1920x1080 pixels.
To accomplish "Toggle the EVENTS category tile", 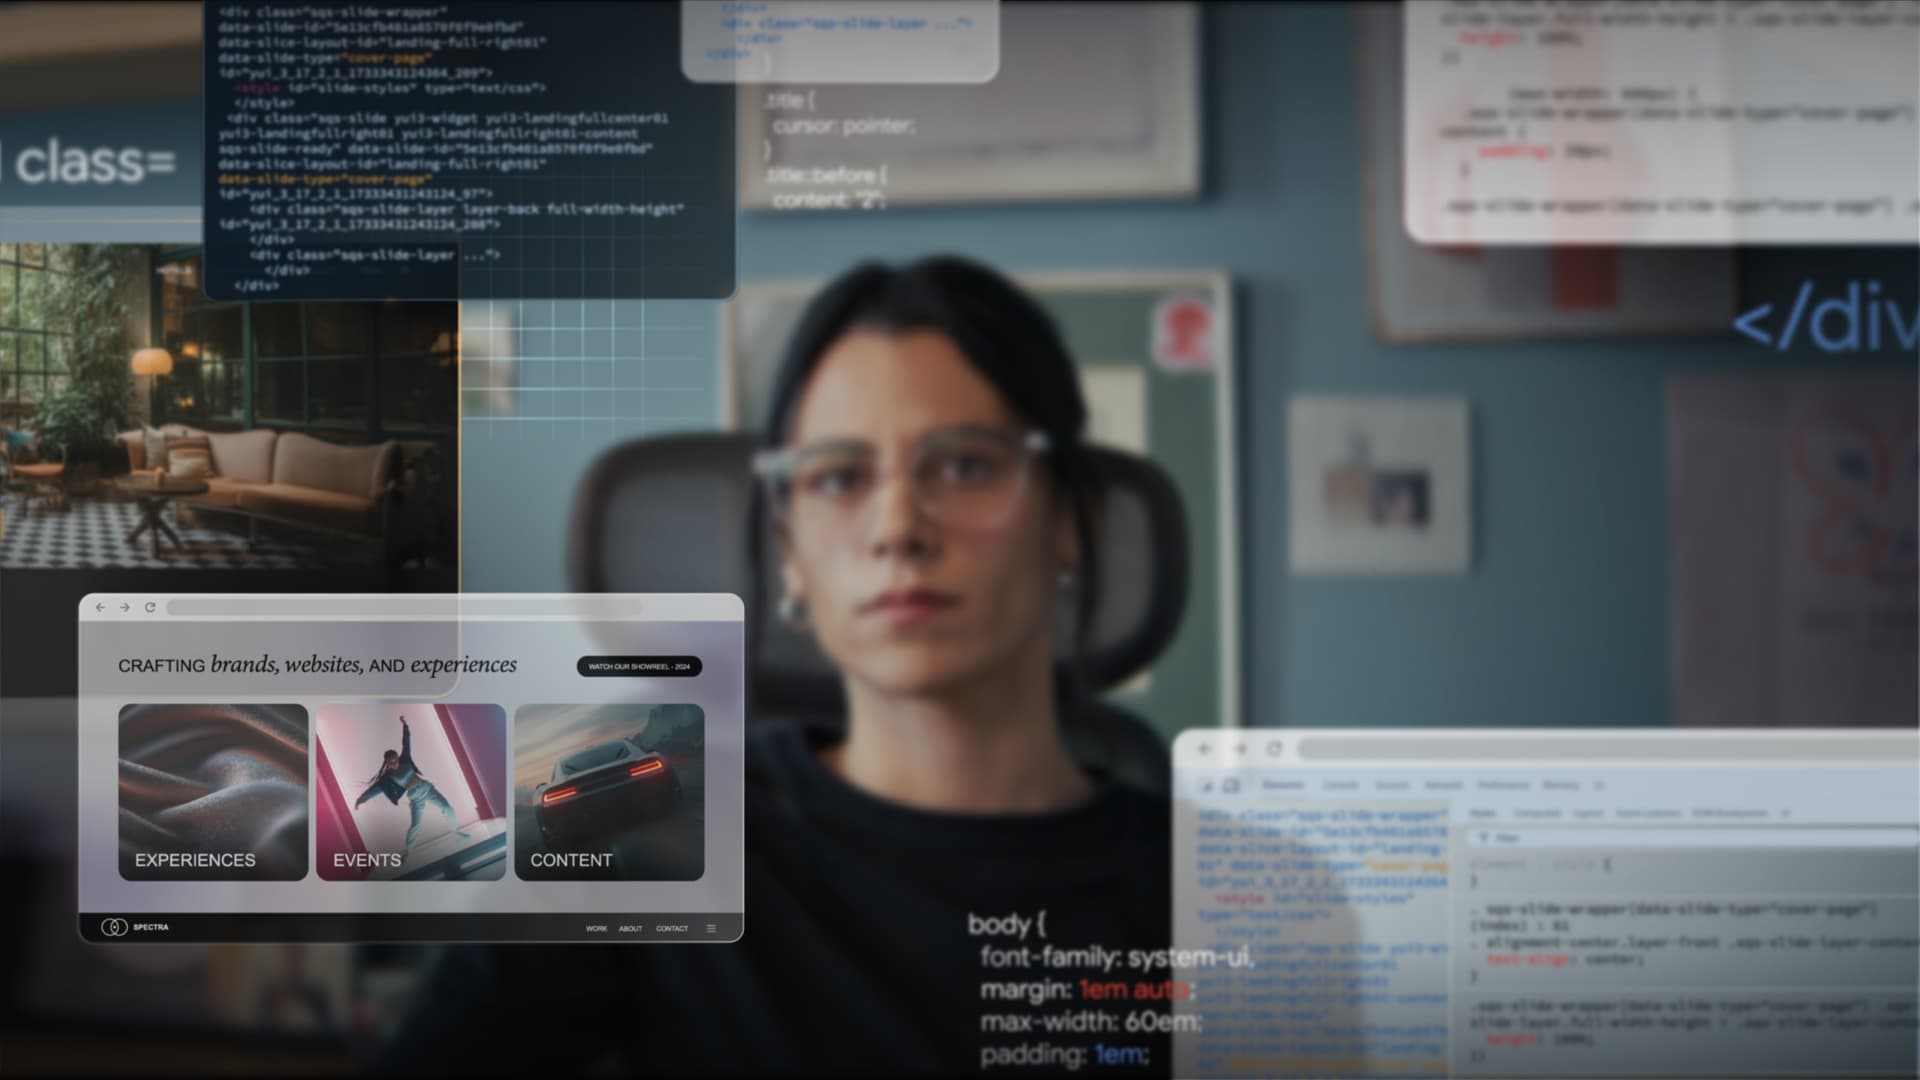I will click(410, 789).
